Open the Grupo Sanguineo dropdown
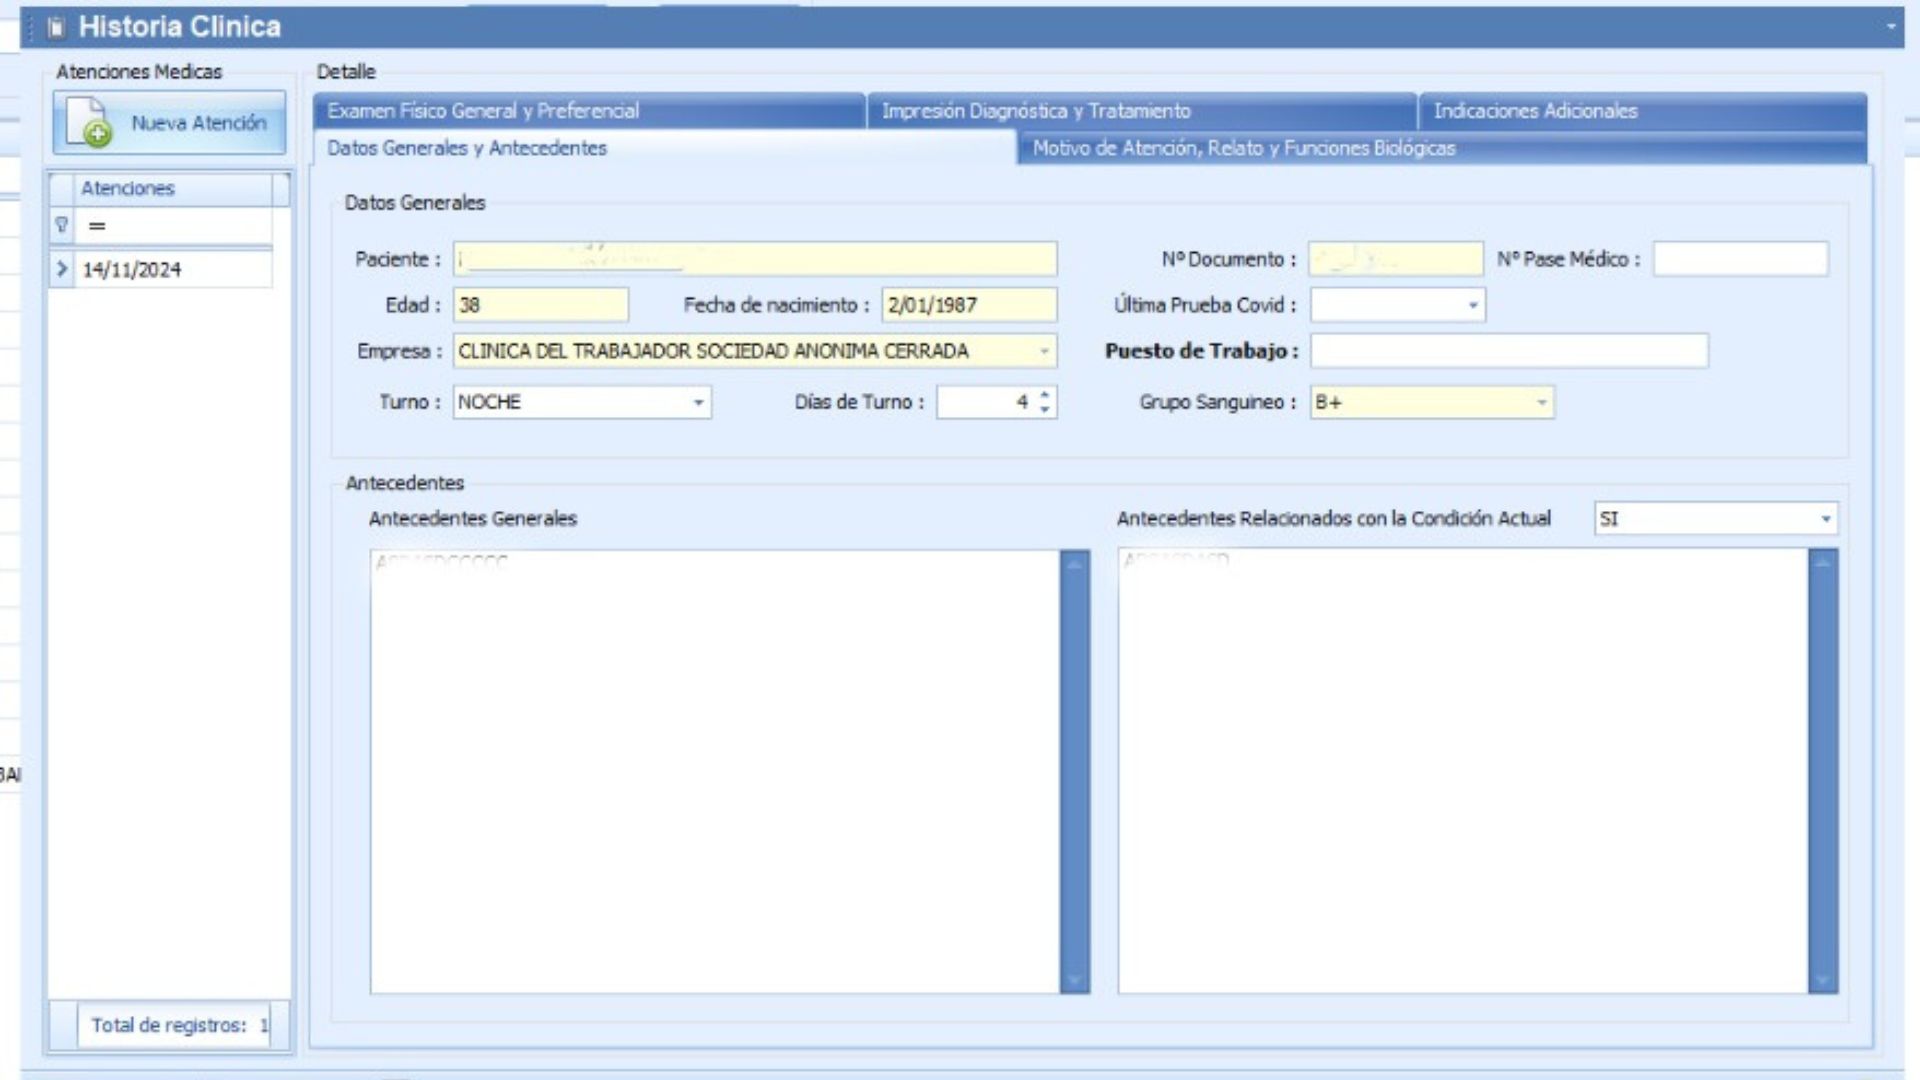 click(x=1541, y=402)
